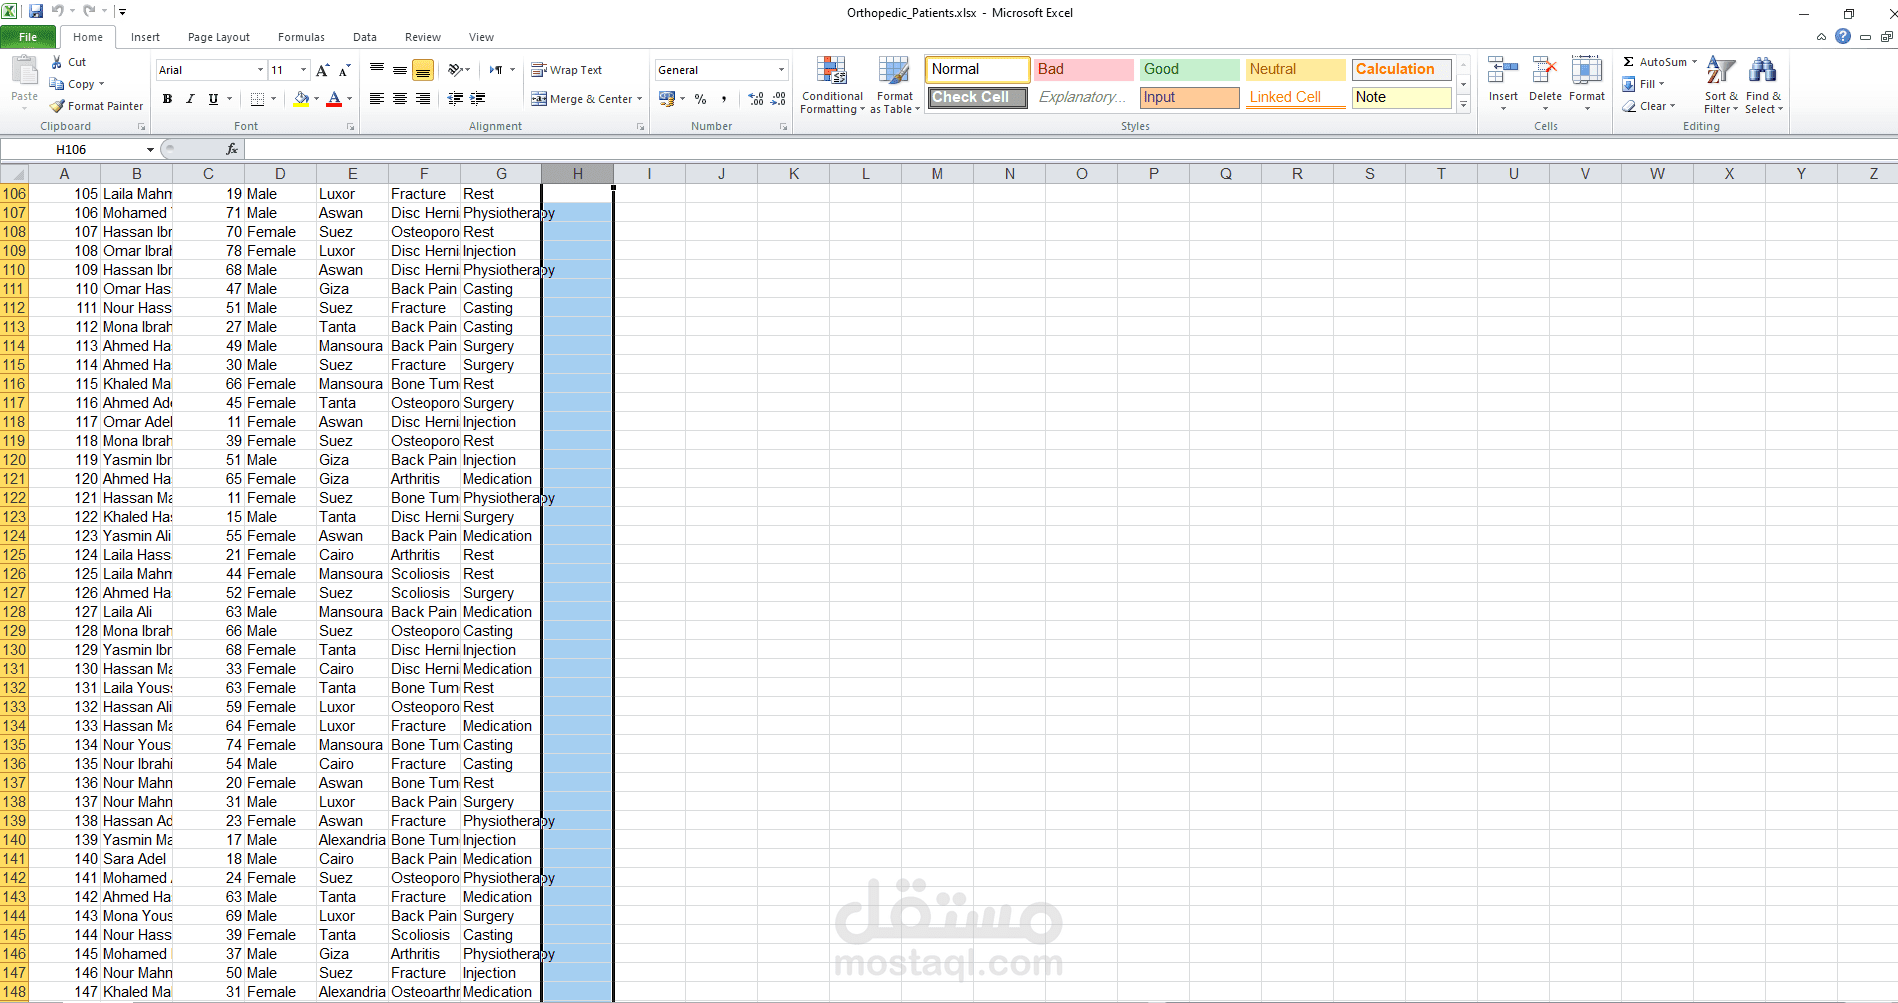Apply the Neutral cell style
Image resolution: width=1898 pixels, height=1003 pixels.
pyautogui.click(x=1296, y=69)
